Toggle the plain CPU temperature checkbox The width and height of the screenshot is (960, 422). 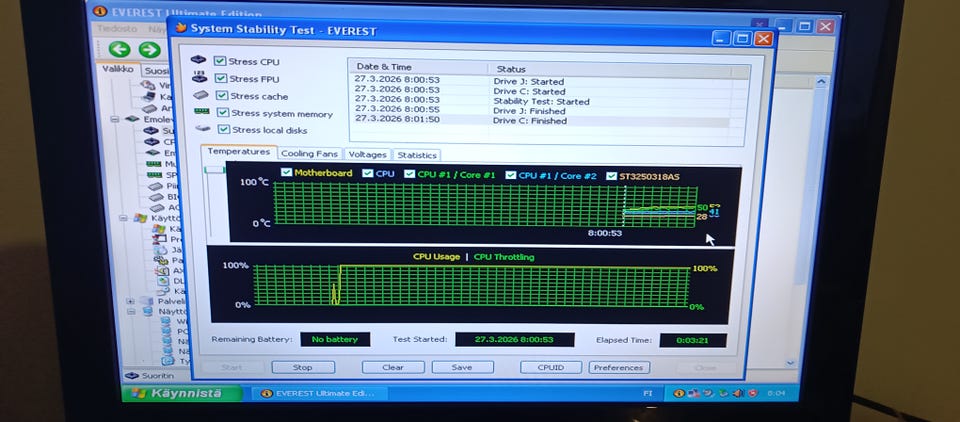click(x=367, y=173)
